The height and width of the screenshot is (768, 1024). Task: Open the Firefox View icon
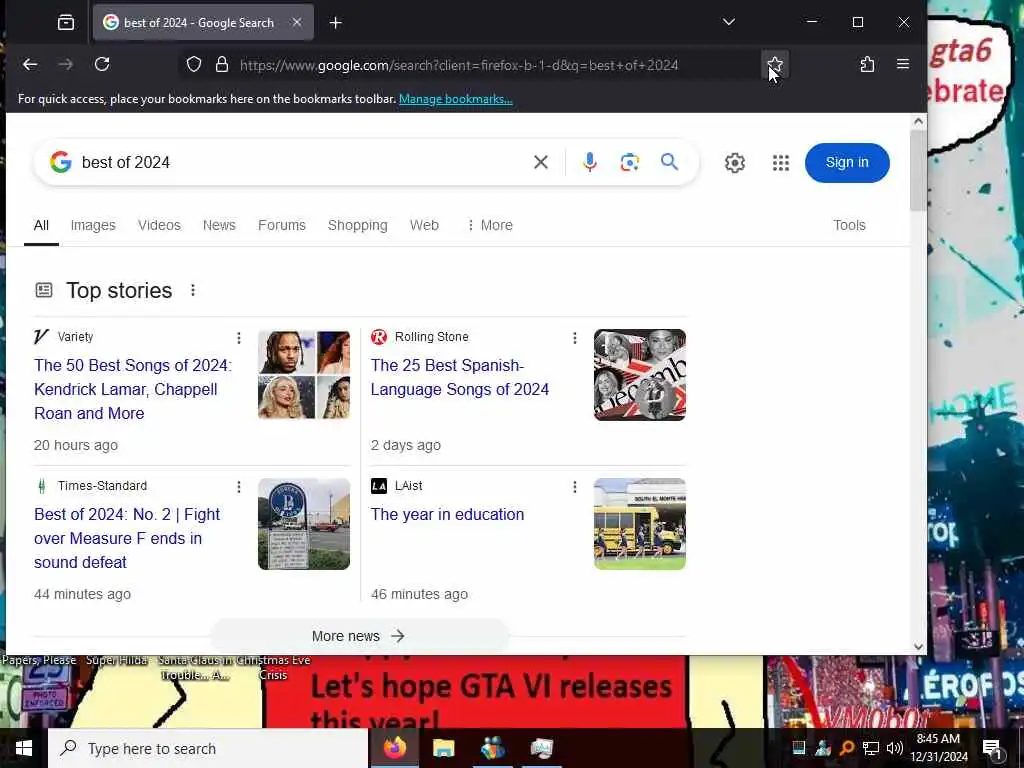click(x=66, y=23)
